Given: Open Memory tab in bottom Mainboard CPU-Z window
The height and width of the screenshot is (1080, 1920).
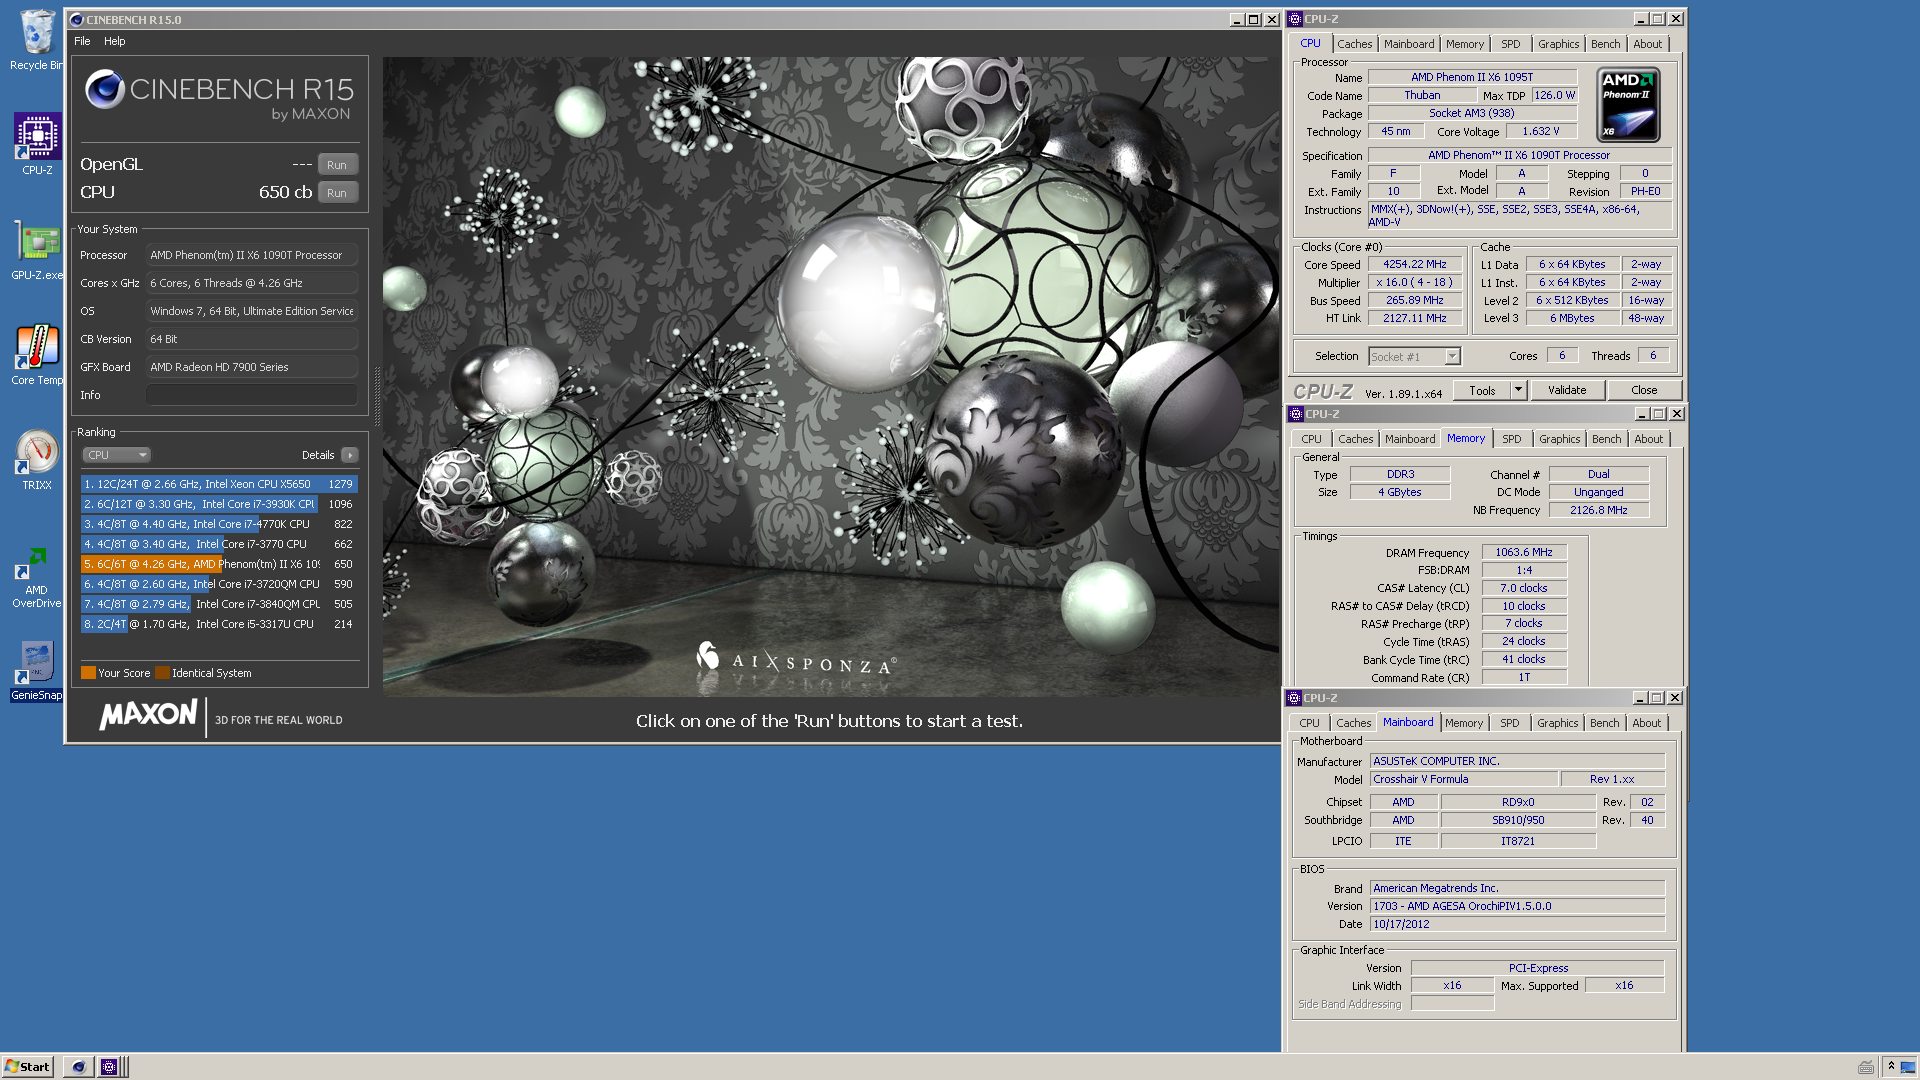Looking at the screenshot, I should click(1463, 723).
